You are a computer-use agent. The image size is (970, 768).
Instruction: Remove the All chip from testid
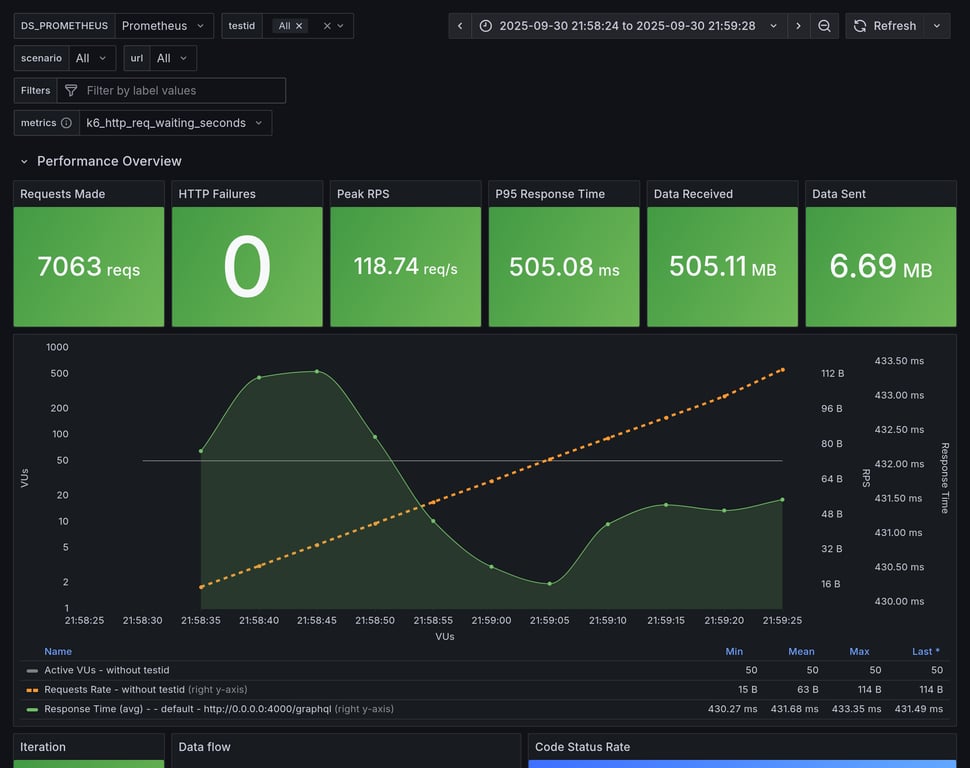299,26
